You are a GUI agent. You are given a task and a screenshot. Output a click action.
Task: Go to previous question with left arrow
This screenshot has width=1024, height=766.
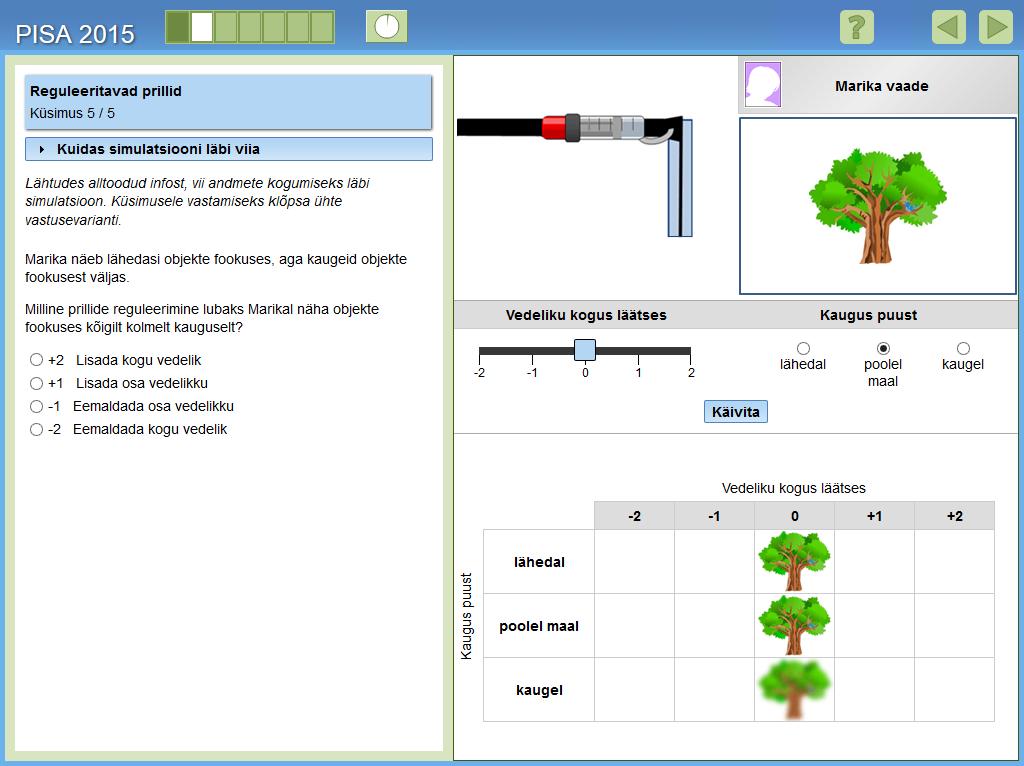[948, 27]
